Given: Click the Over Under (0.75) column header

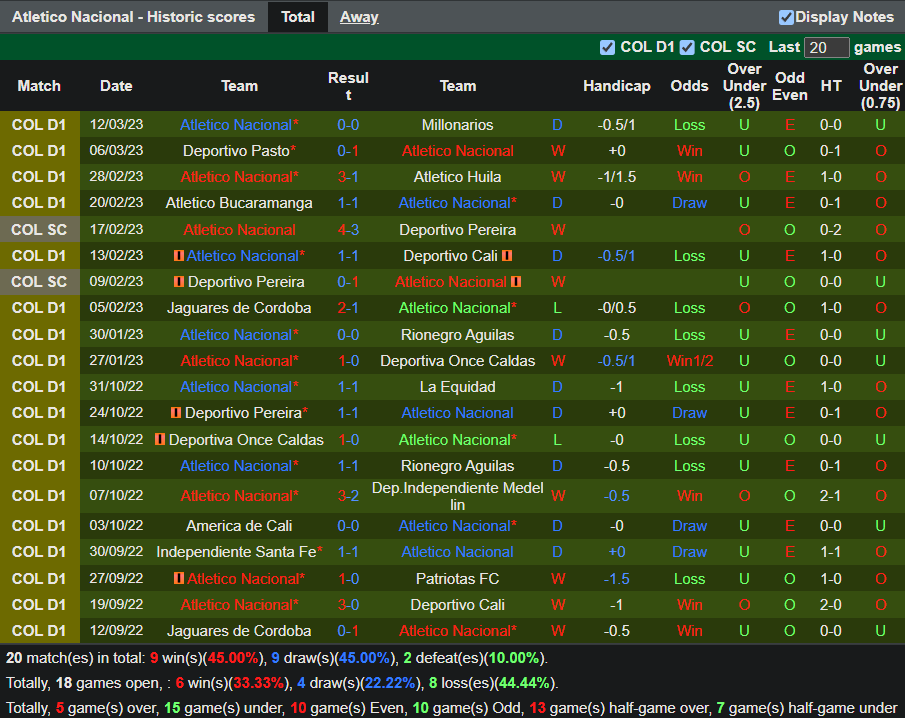Looking at the screenshot, I should pos(880,86).
